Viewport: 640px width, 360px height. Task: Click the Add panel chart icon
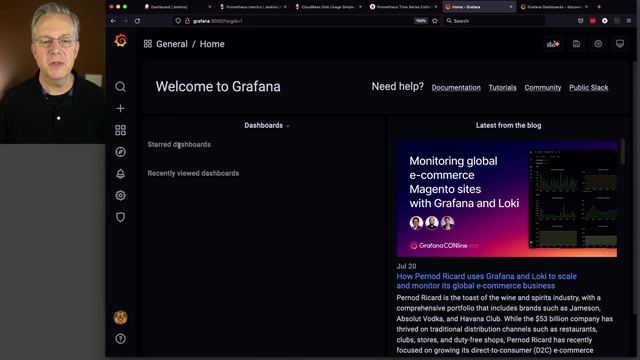(553, 44)
